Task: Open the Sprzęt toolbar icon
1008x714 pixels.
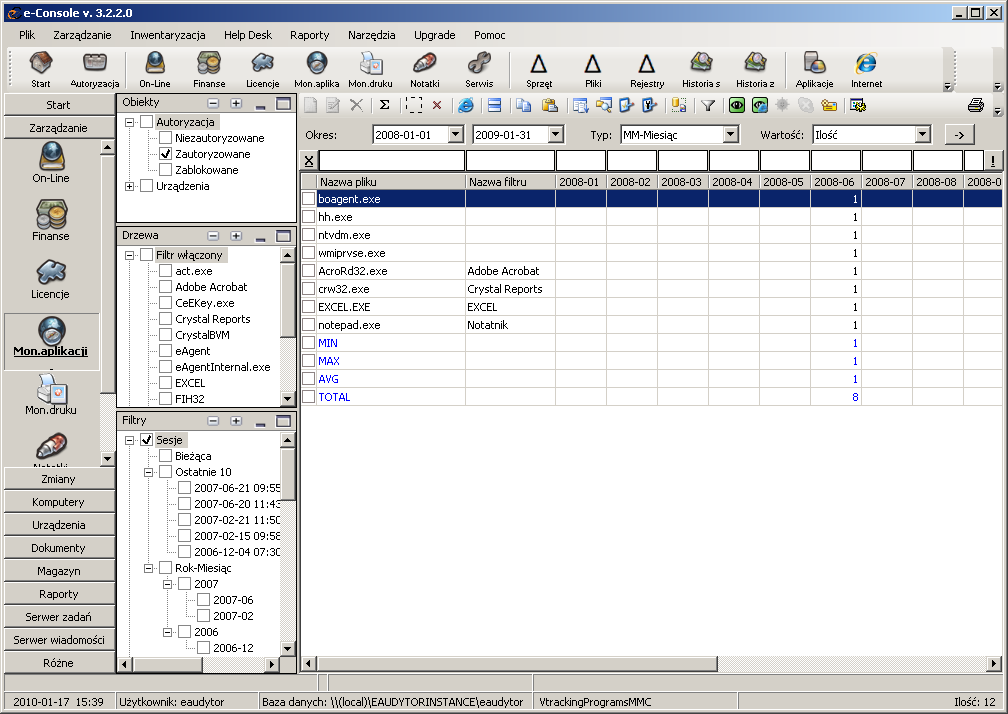Action: [x=539, y=69]
